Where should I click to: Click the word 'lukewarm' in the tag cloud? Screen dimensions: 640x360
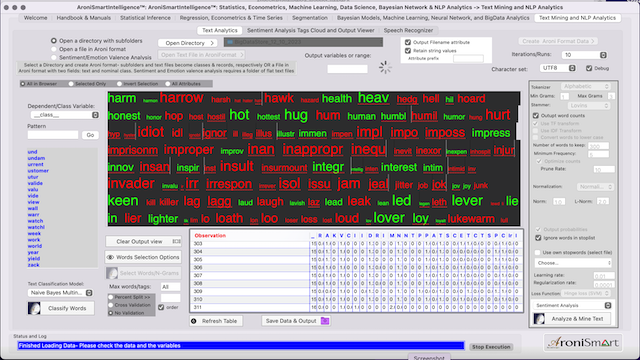click(x=471, y=219)
